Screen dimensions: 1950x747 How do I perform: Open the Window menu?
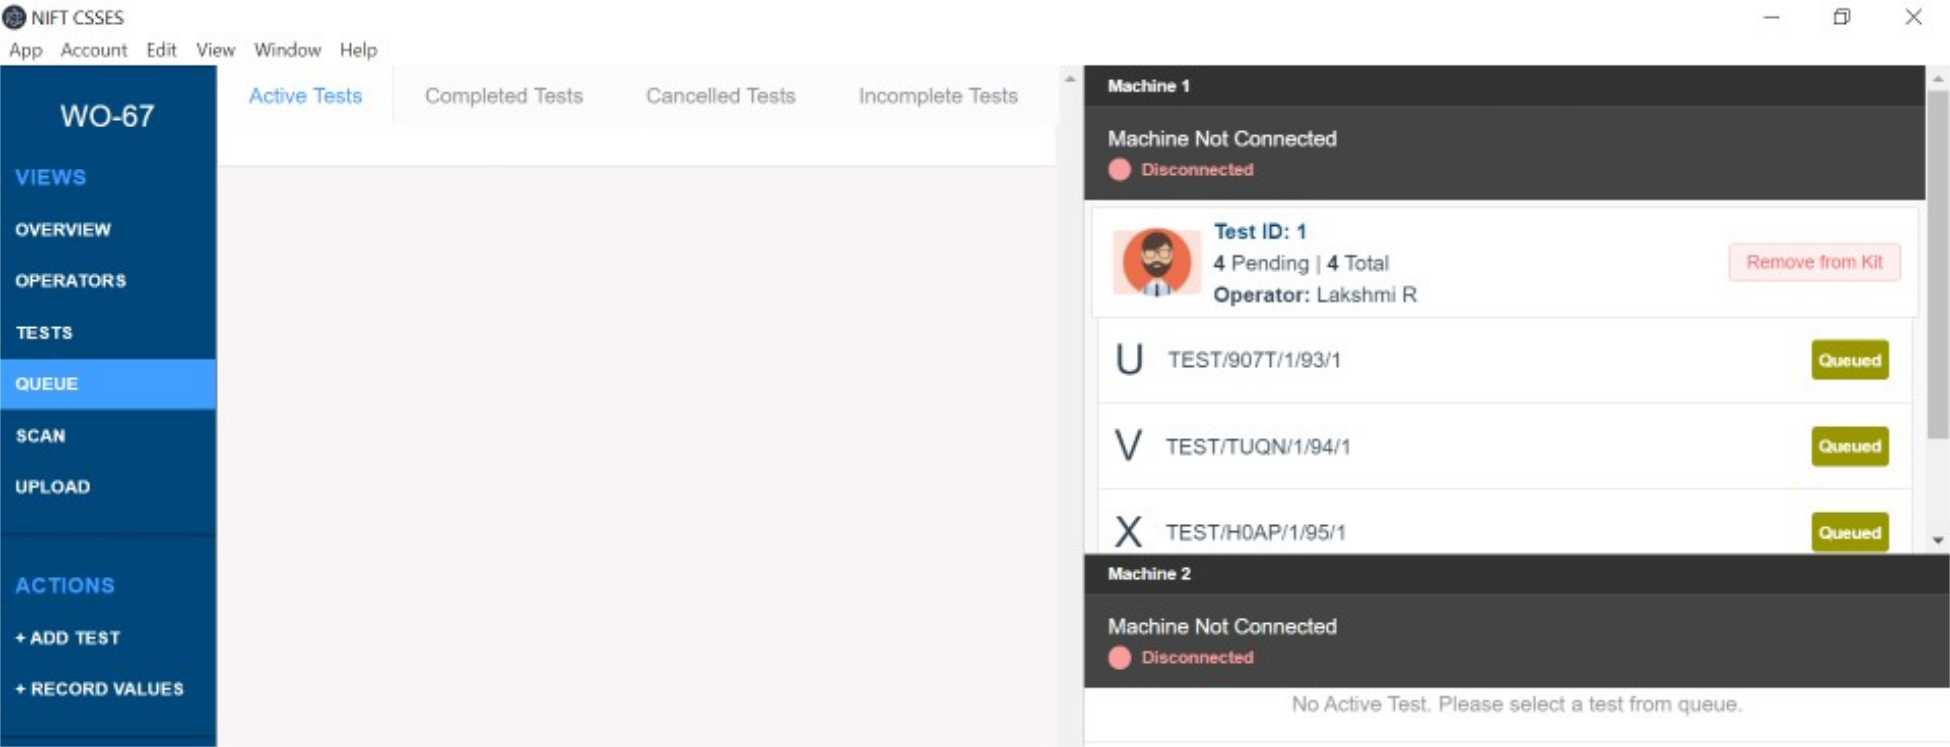287,50
